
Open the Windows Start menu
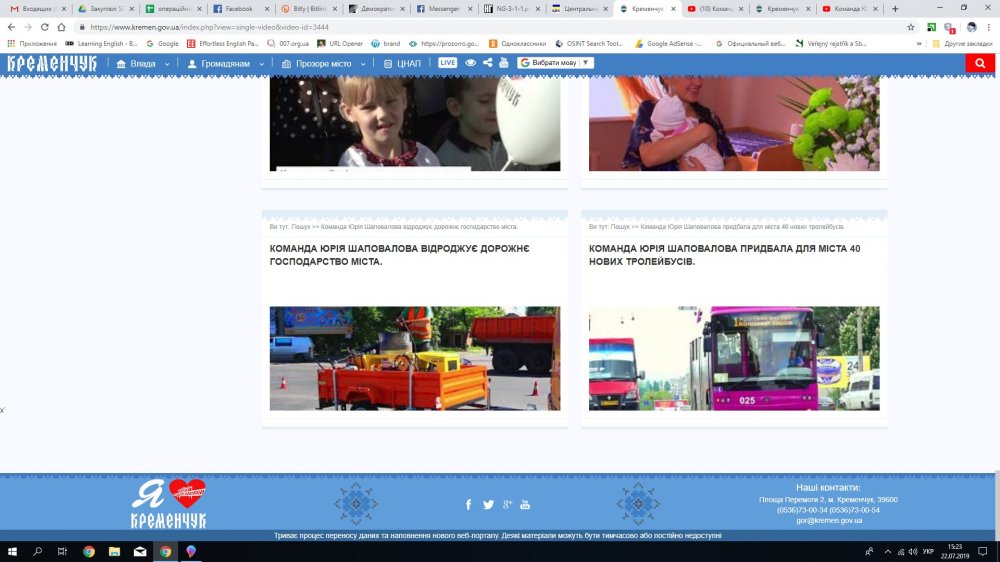tap(13, 551)
